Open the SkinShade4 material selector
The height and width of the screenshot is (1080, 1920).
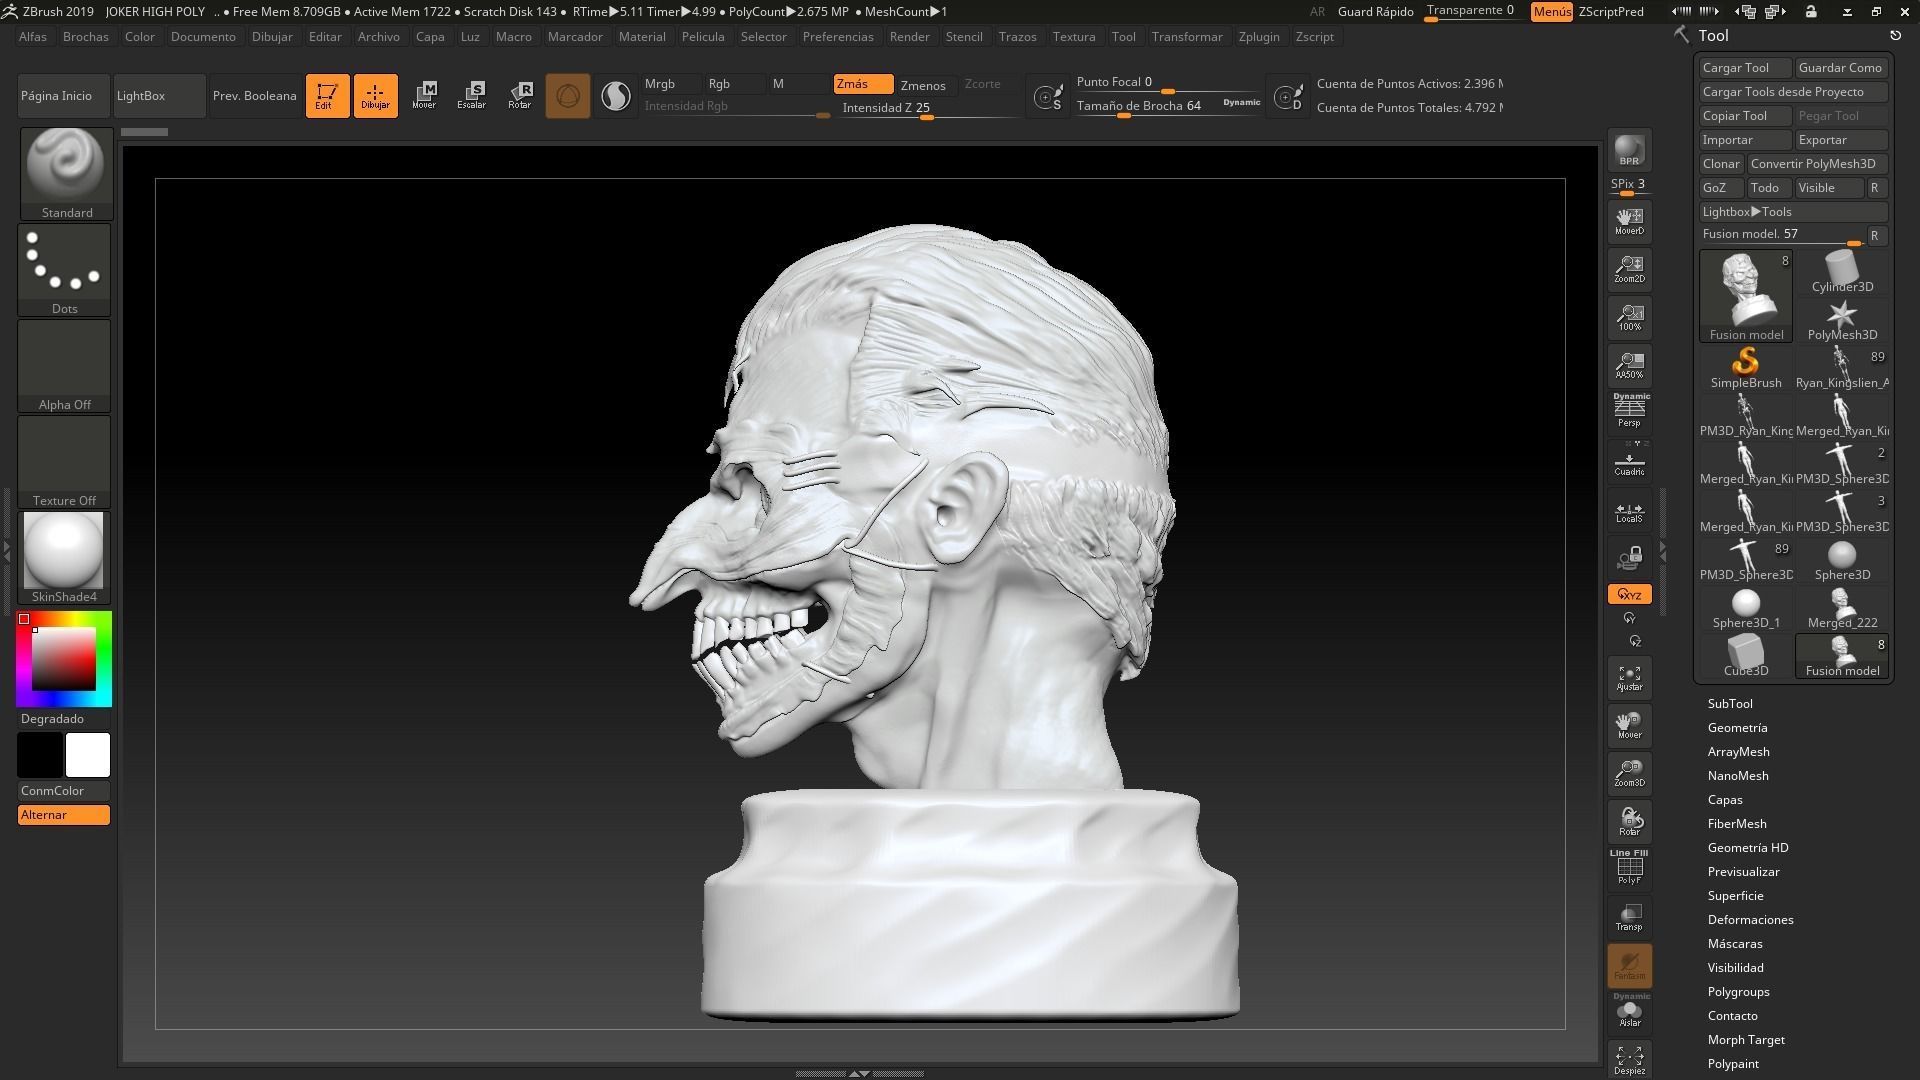coord(65,558)
